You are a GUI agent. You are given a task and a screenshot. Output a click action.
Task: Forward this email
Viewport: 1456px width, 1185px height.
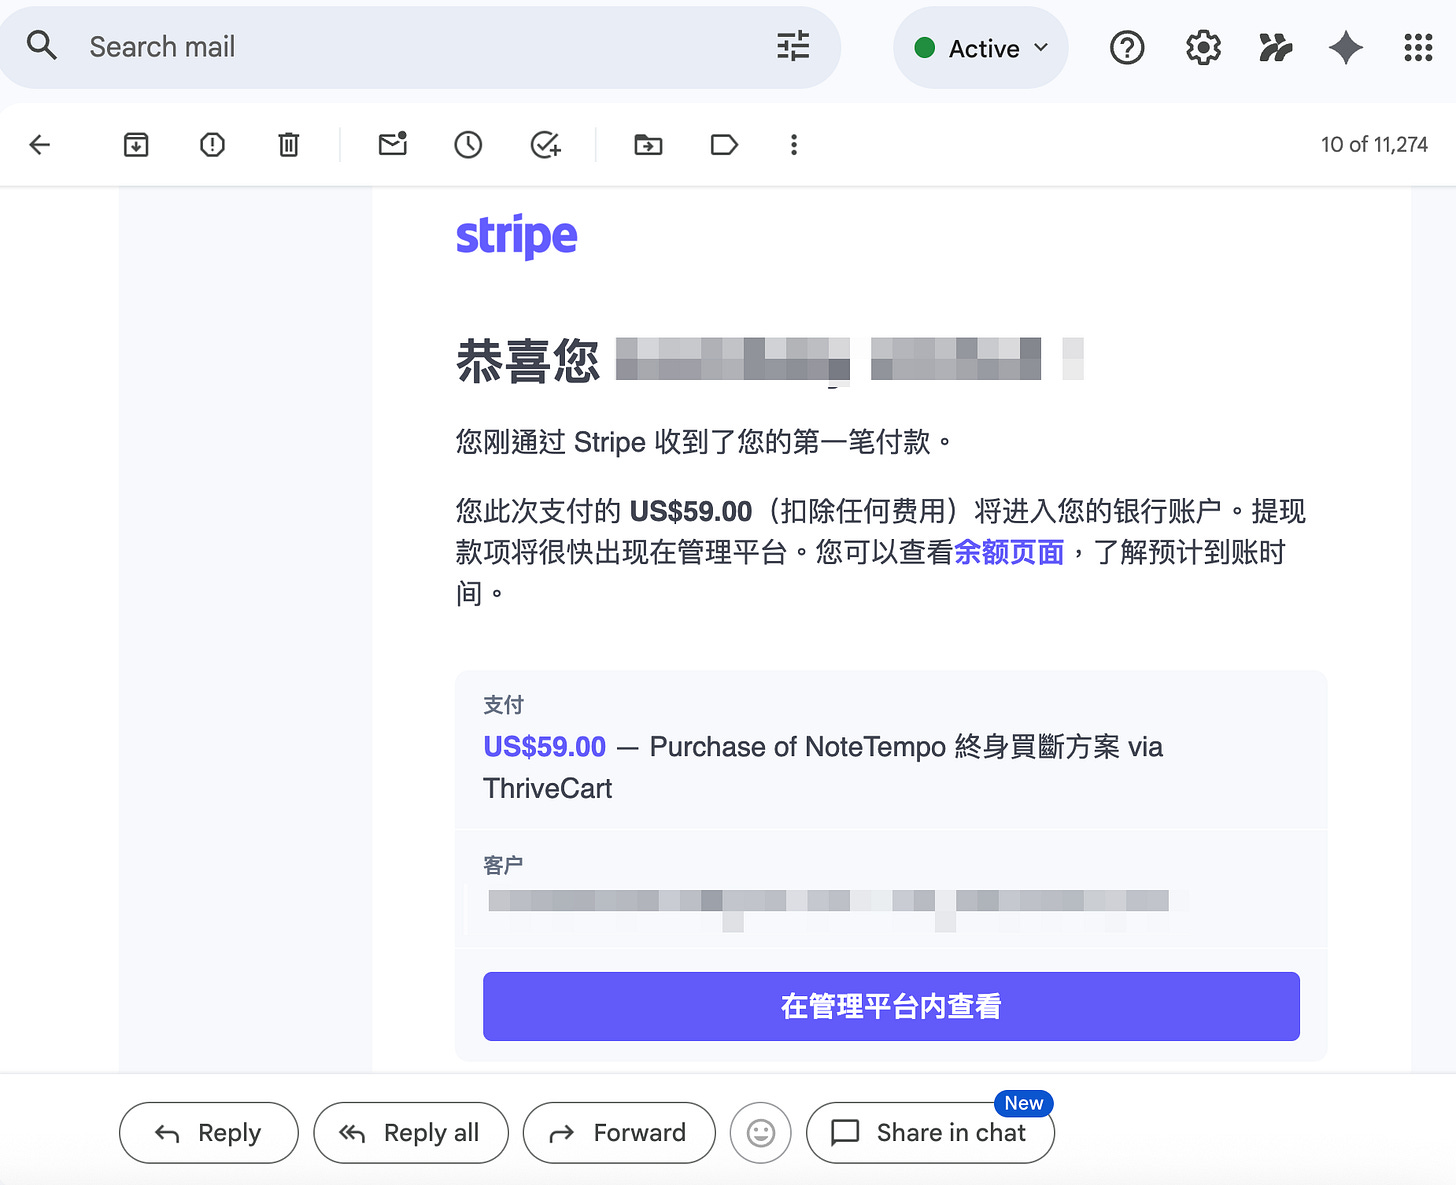(619, 1133)
